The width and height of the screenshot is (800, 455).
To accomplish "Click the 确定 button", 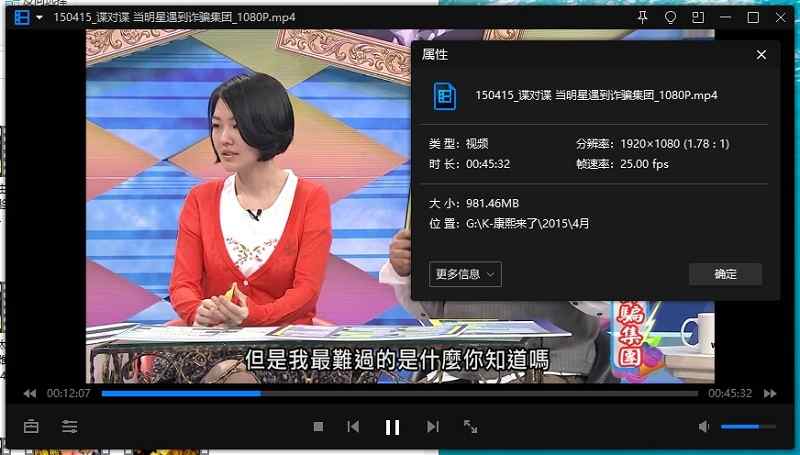I will pos(725,274).
